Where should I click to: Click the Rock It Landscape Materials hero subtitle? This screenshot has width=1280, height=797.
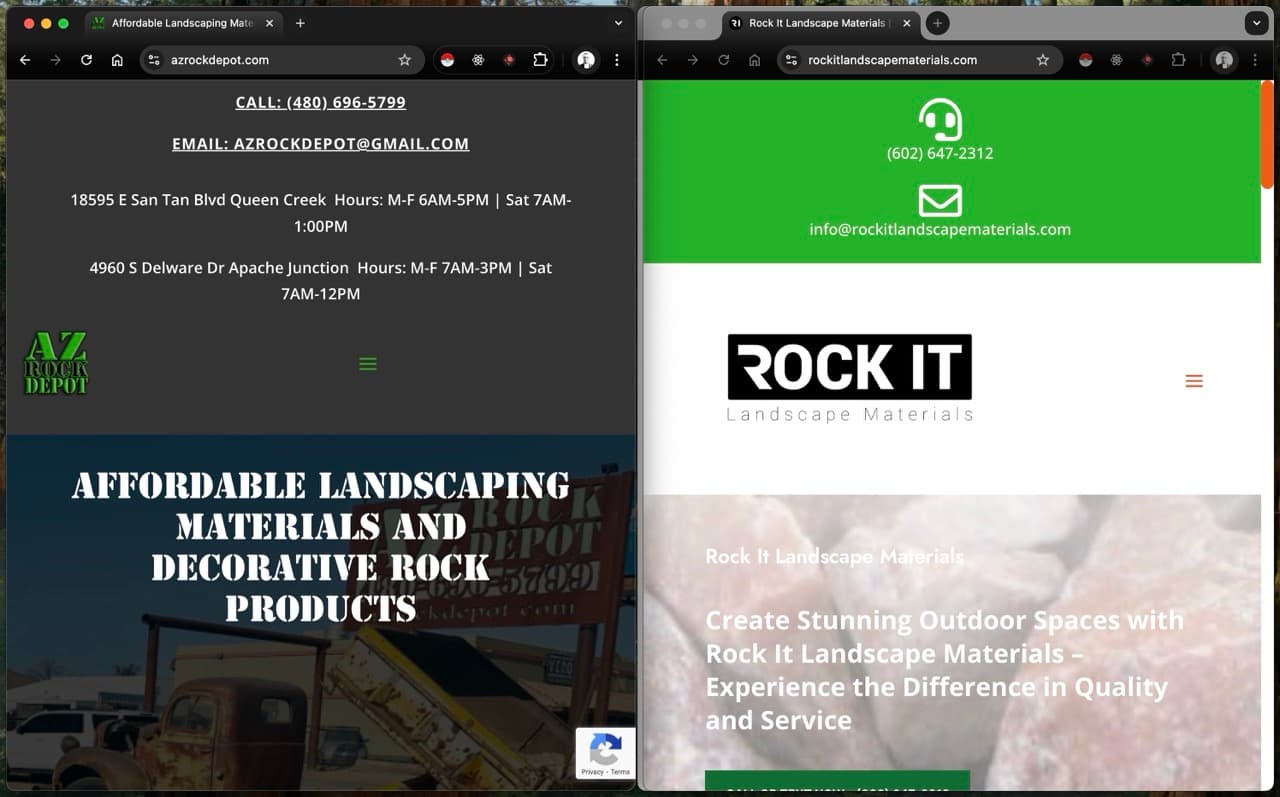(x=834, y=556)
